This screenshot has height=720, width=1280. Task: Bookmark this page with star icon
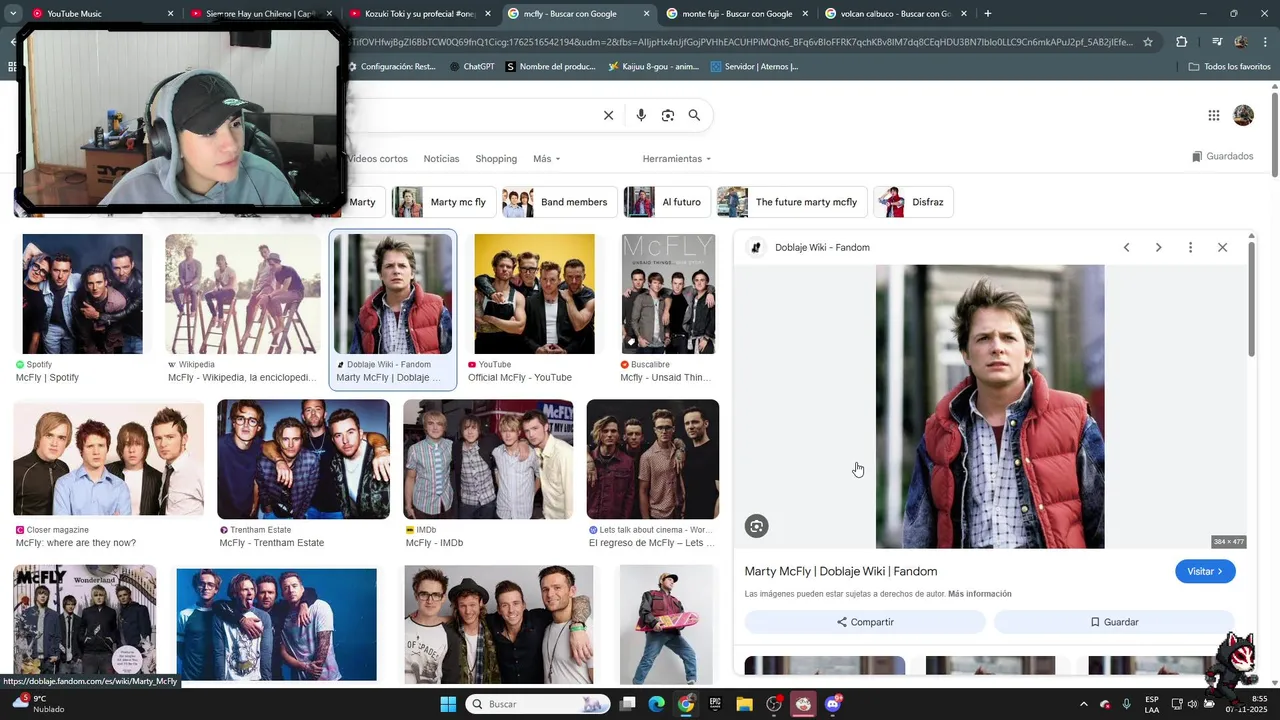tap(1148, 42)
